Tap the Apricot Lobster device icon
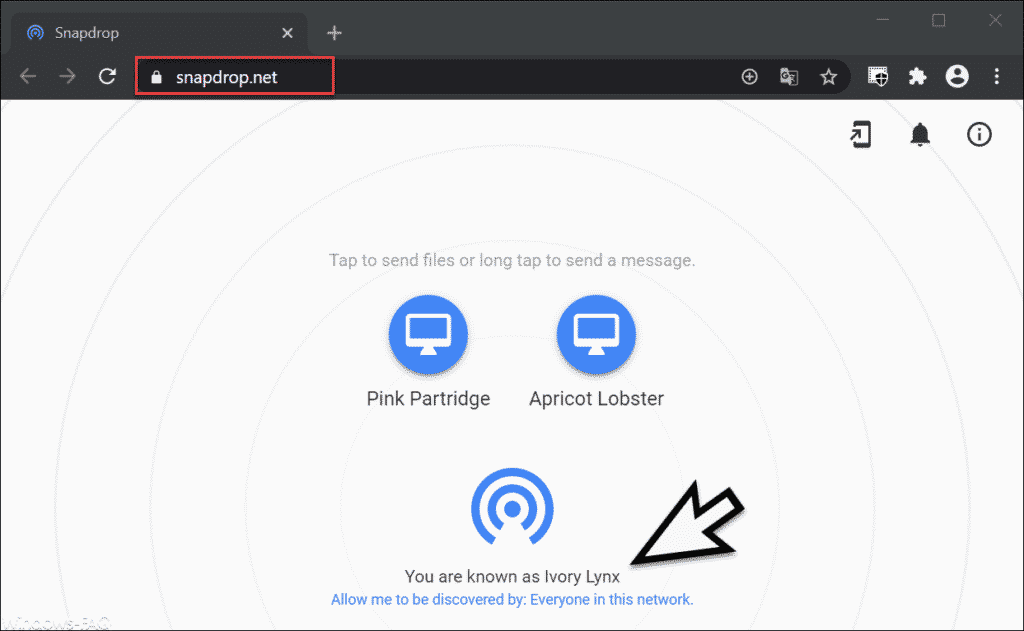 coord(596,334)
